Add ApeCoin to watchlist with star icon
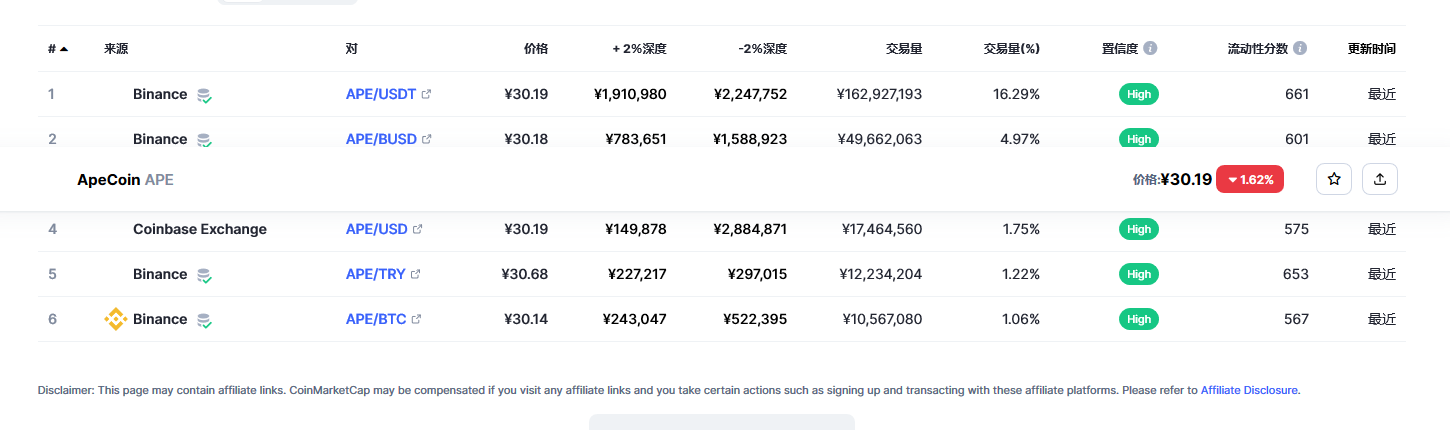This screenshot has height=430, width=1450. point(1333,179)
